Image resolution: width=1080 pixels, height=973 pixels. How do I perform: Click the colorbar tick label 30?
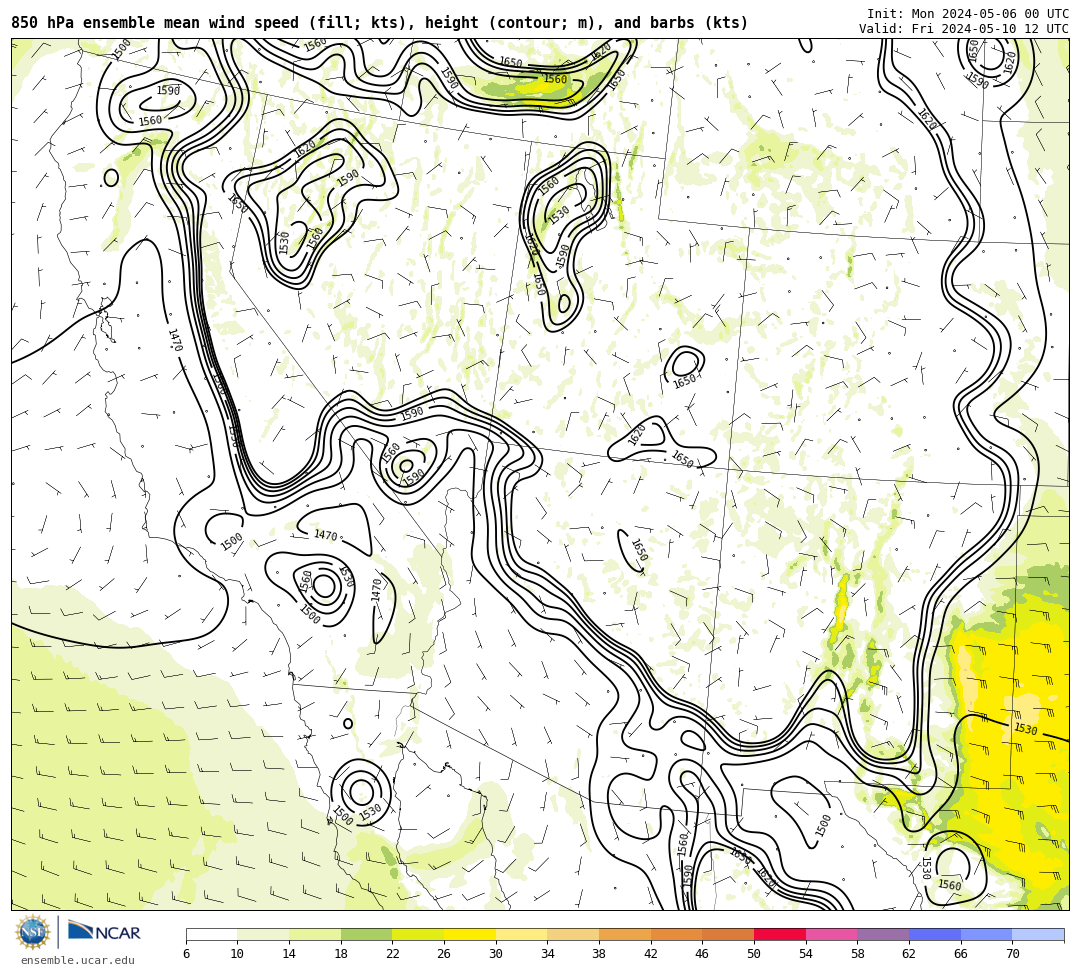point(496,954)
